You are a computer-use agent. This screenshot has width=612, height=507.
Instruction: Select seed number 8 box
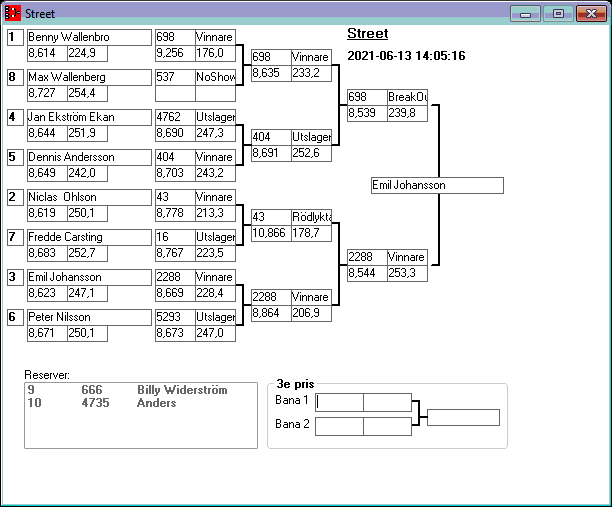coord(14,77)
